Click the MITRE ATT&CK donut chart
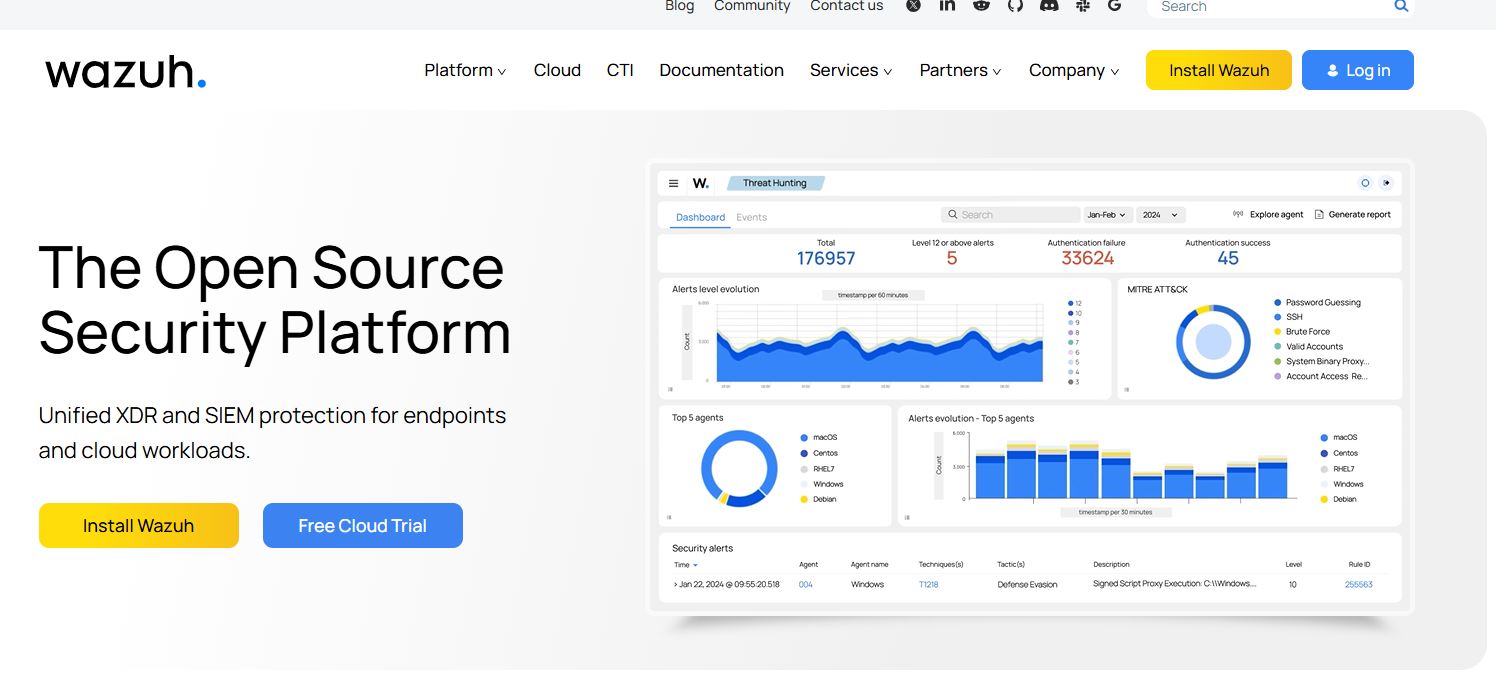Screen dimensions: 1496x681 [x=1213, y=341]
